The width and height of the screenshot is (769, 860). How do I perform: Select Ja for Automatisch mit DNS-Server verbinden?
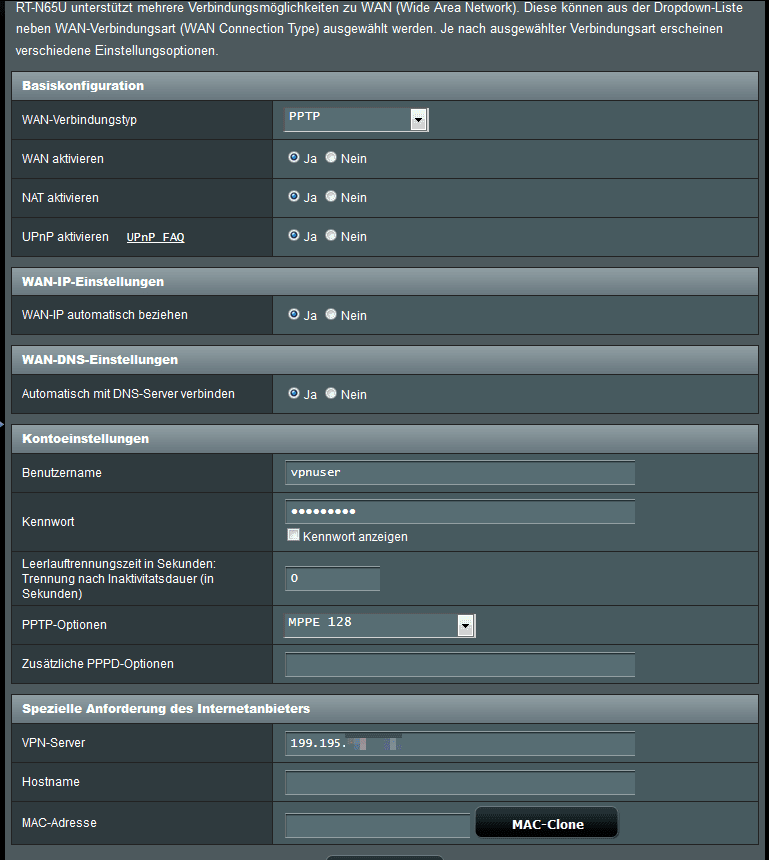pos(294,393)
